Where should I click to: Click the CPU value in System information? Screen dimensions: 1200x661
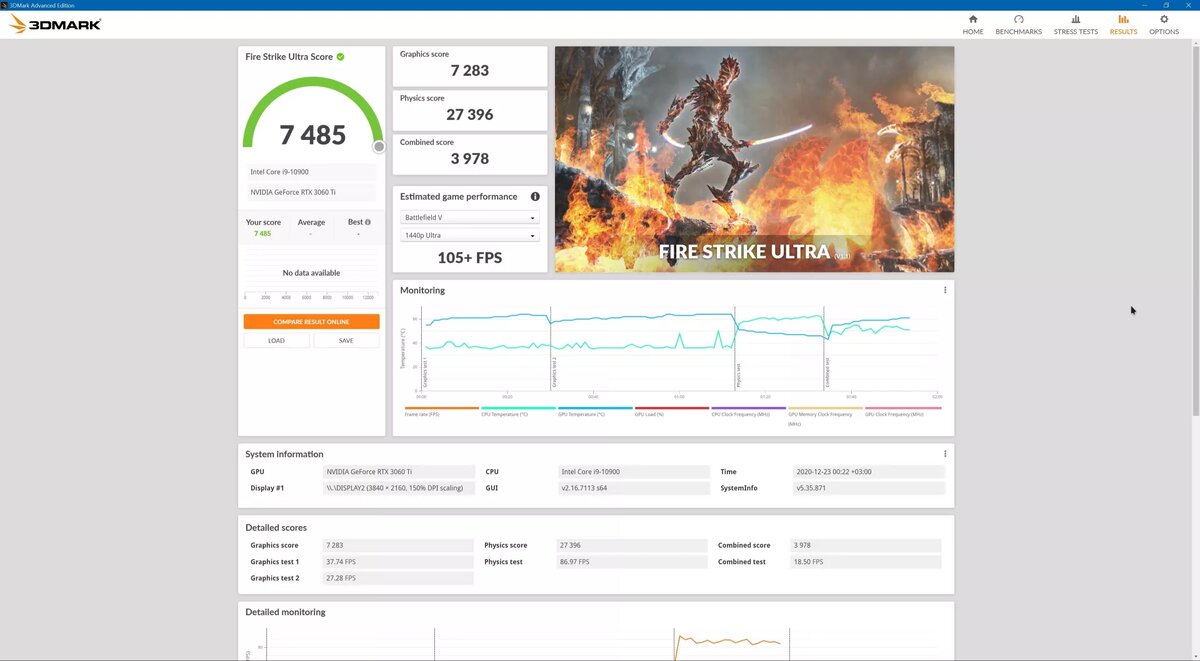pyautogui.click(x=634, y=471)
